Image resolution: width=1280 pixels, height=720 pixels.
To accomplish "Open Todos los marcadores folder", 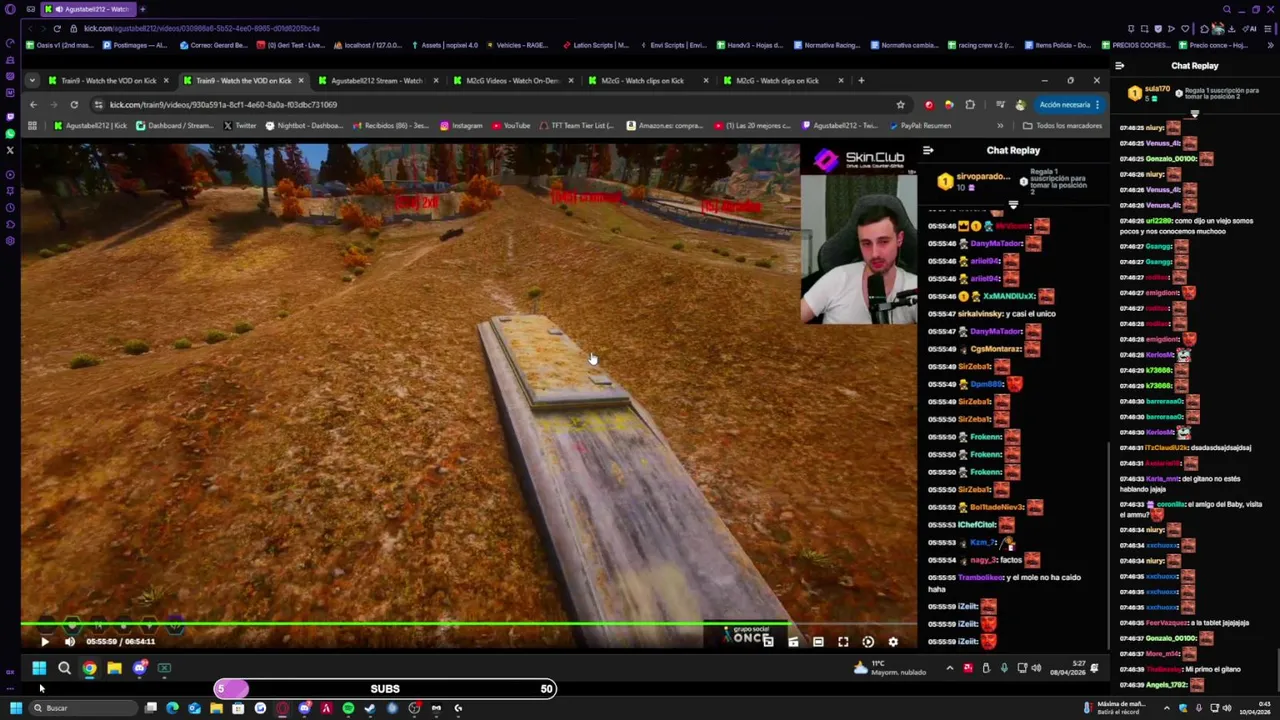I will pos(1062,126).
